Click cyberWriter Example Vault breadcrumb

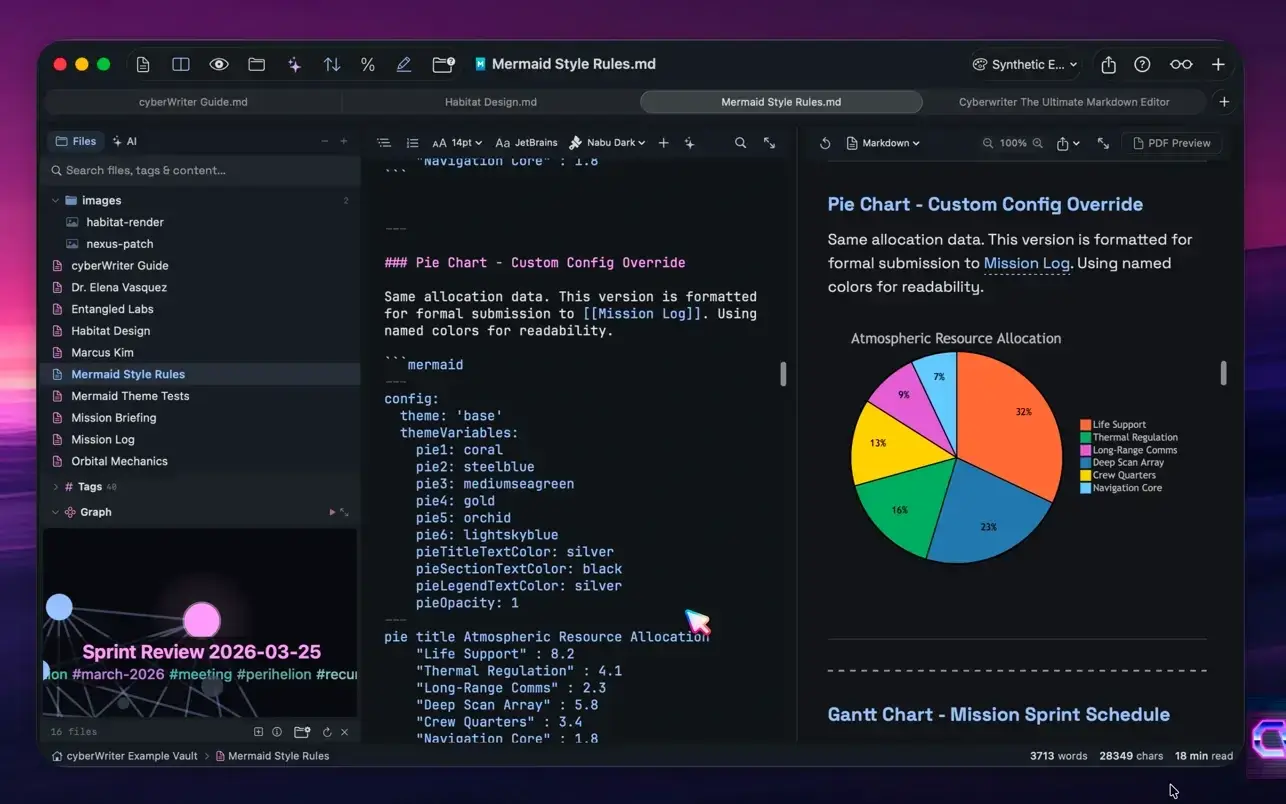124,756
